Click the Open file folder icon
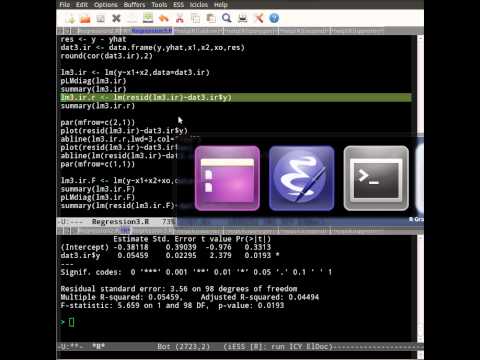The height and width of the screenshot is (360, 480). pyautogui.click(x=85, y=18)
